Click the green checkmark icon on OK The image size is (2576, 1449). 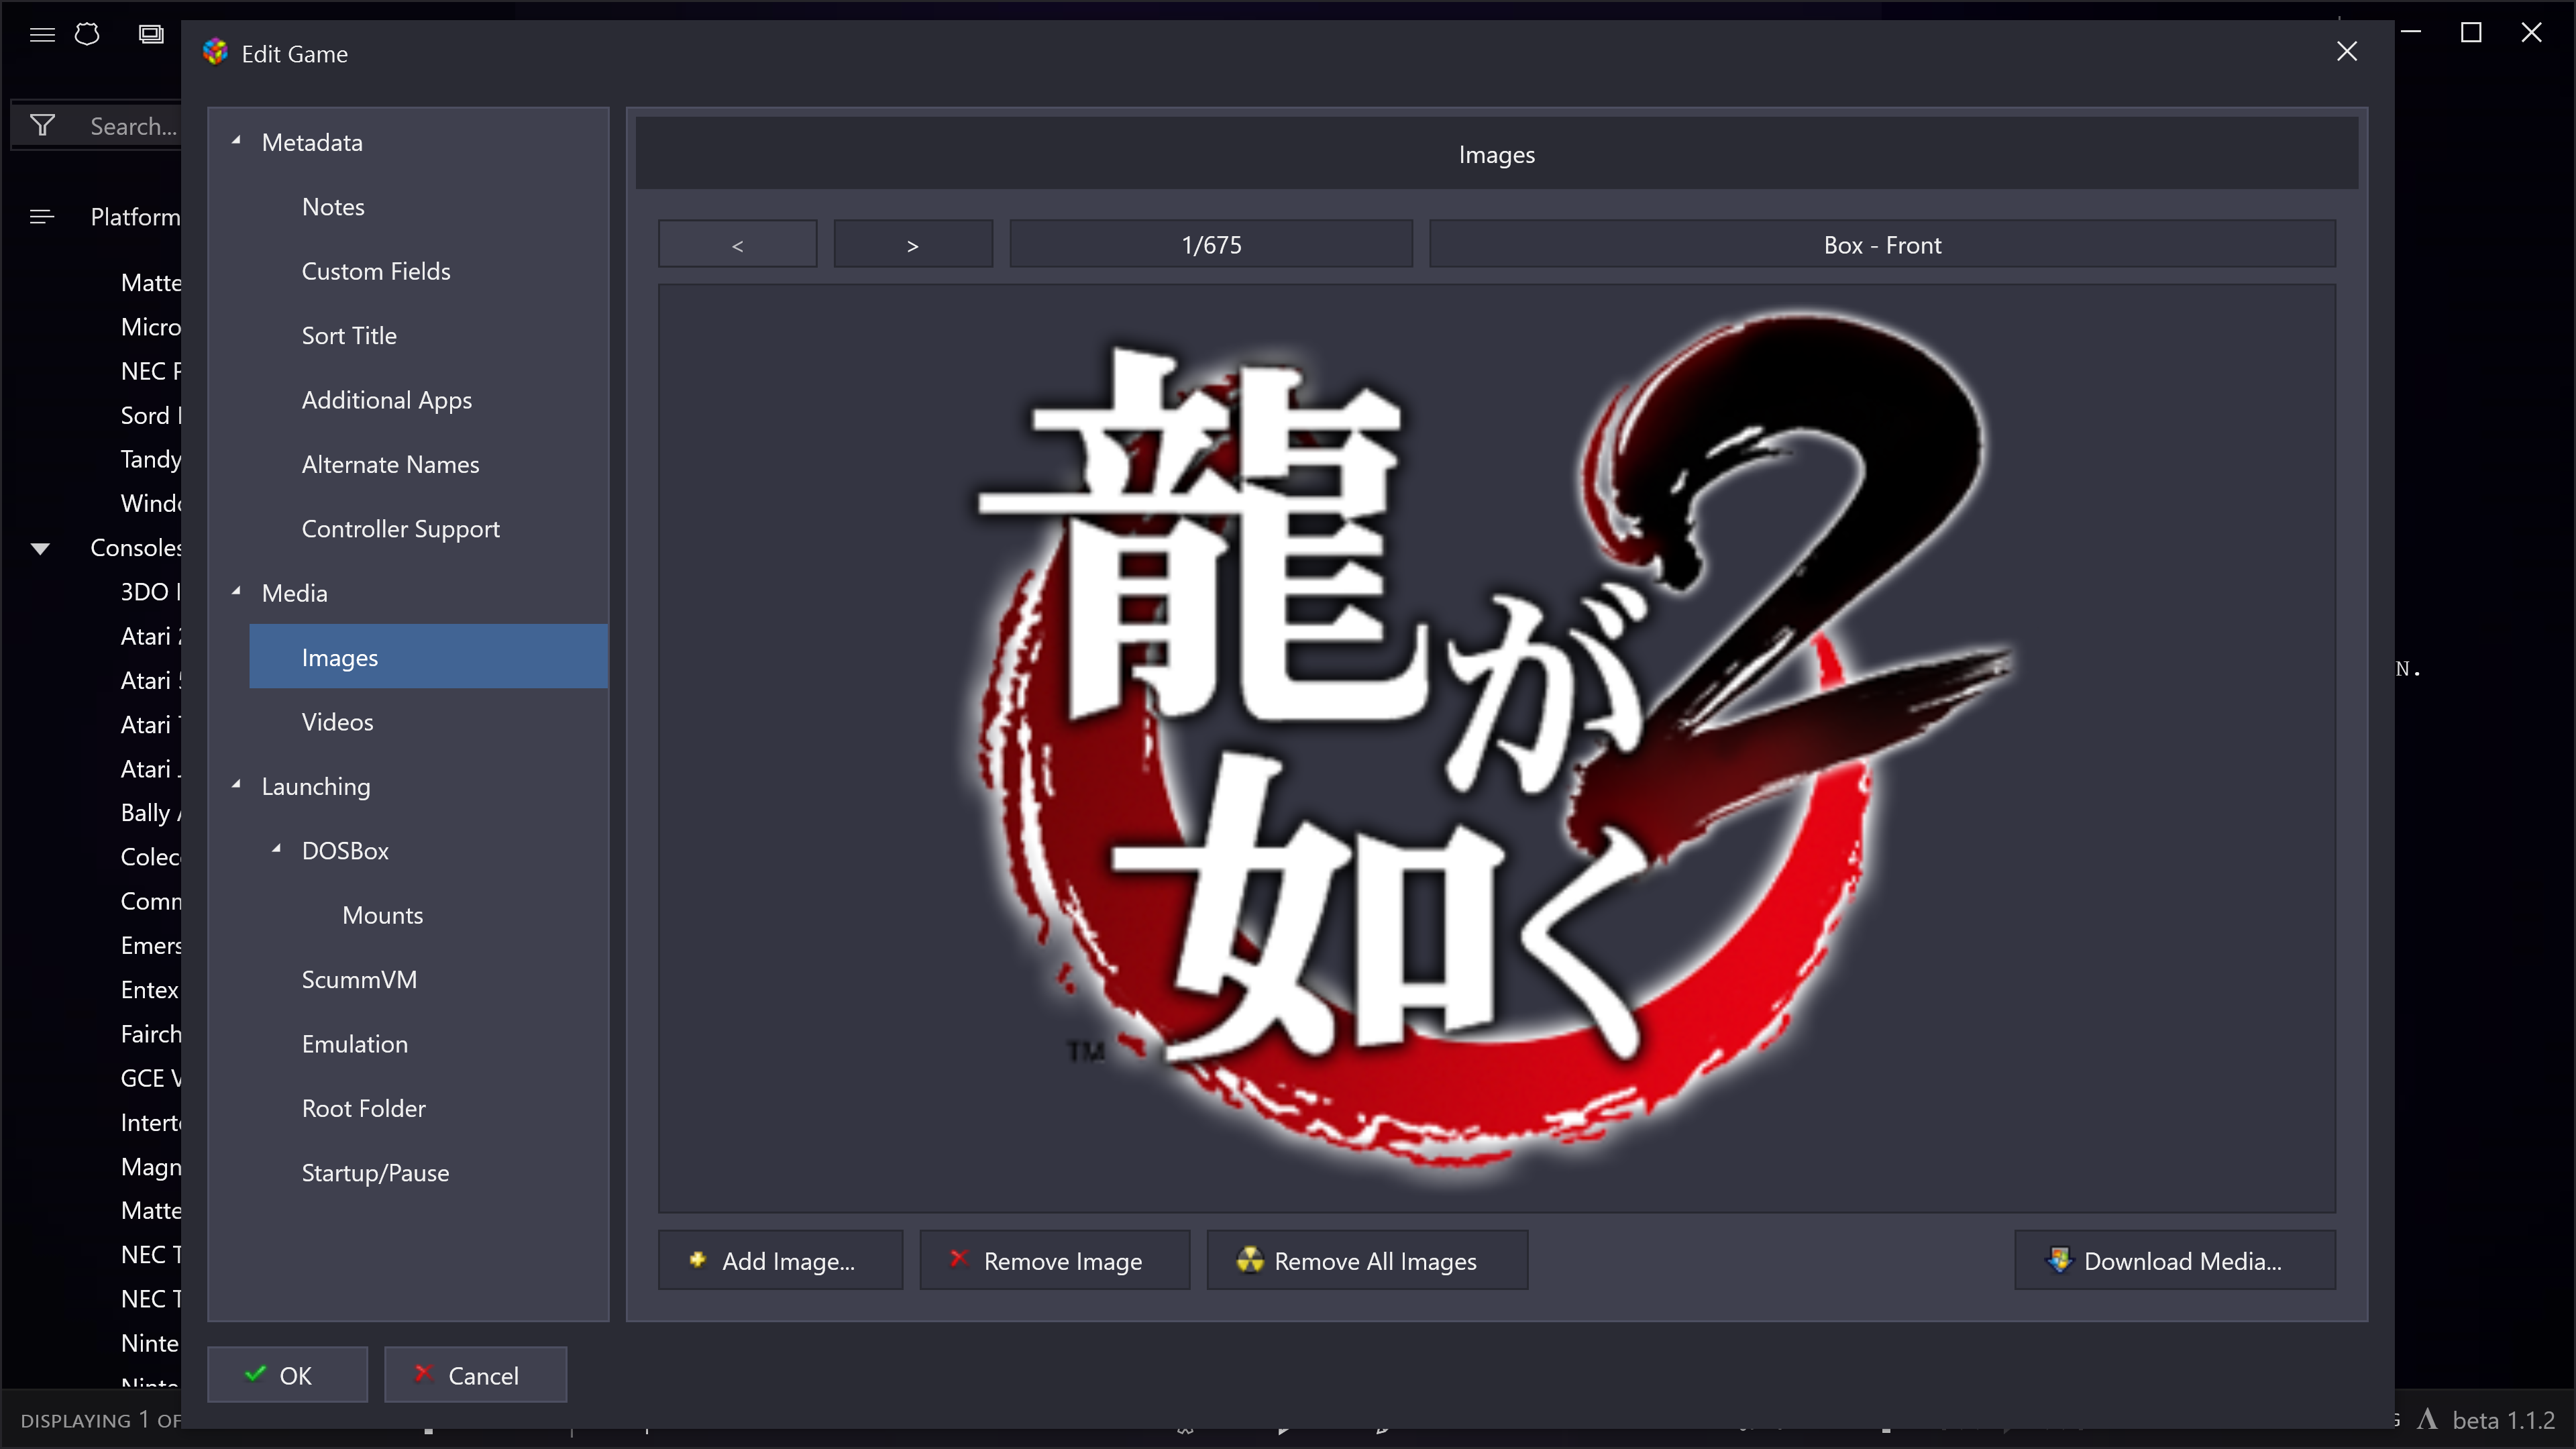[x=255, y=1373]
